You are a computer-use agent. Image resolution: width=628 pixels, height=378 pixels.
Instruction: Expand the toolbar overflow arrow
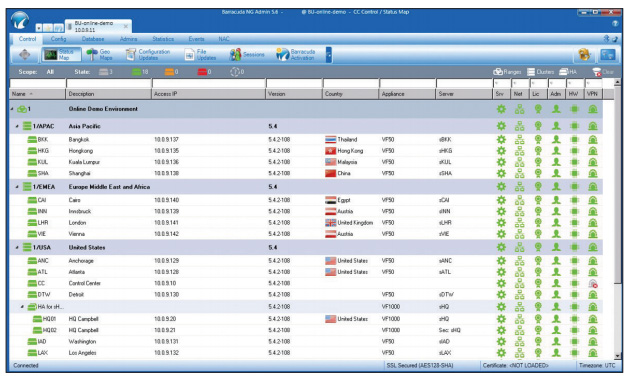click(329, 55)
